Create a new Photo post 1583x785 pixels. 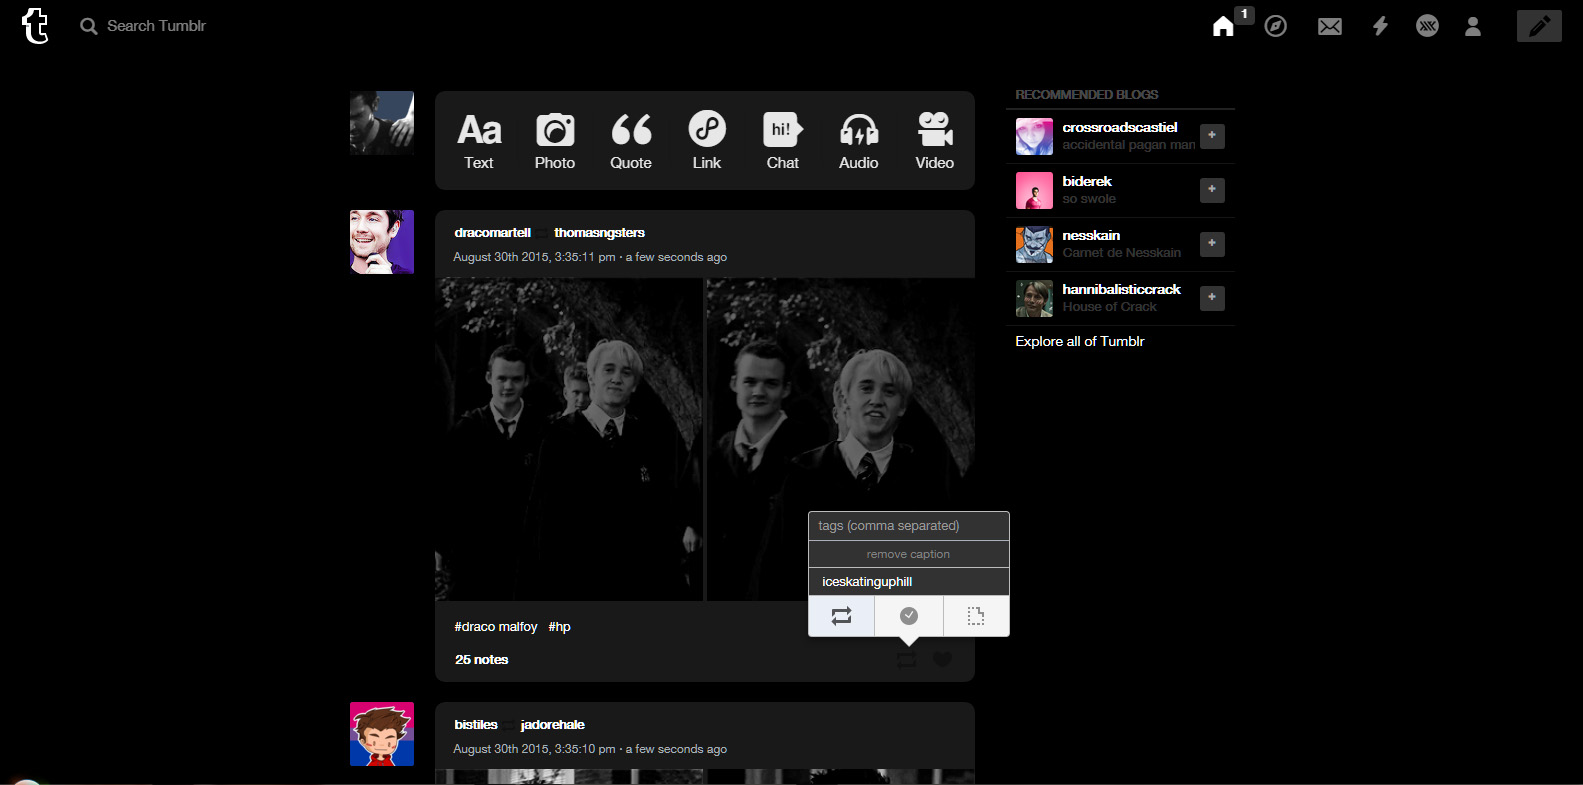click(555, 141)
